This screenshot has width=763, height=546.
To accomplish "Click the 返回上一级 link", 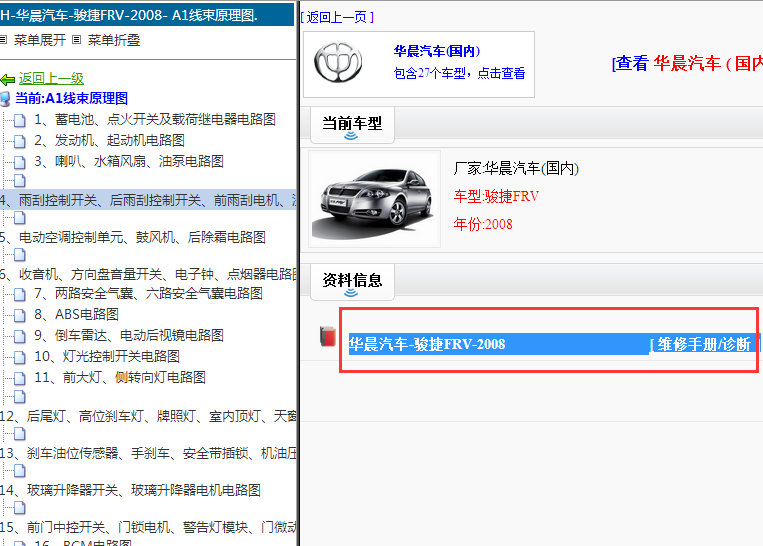I will pos(51,78).
